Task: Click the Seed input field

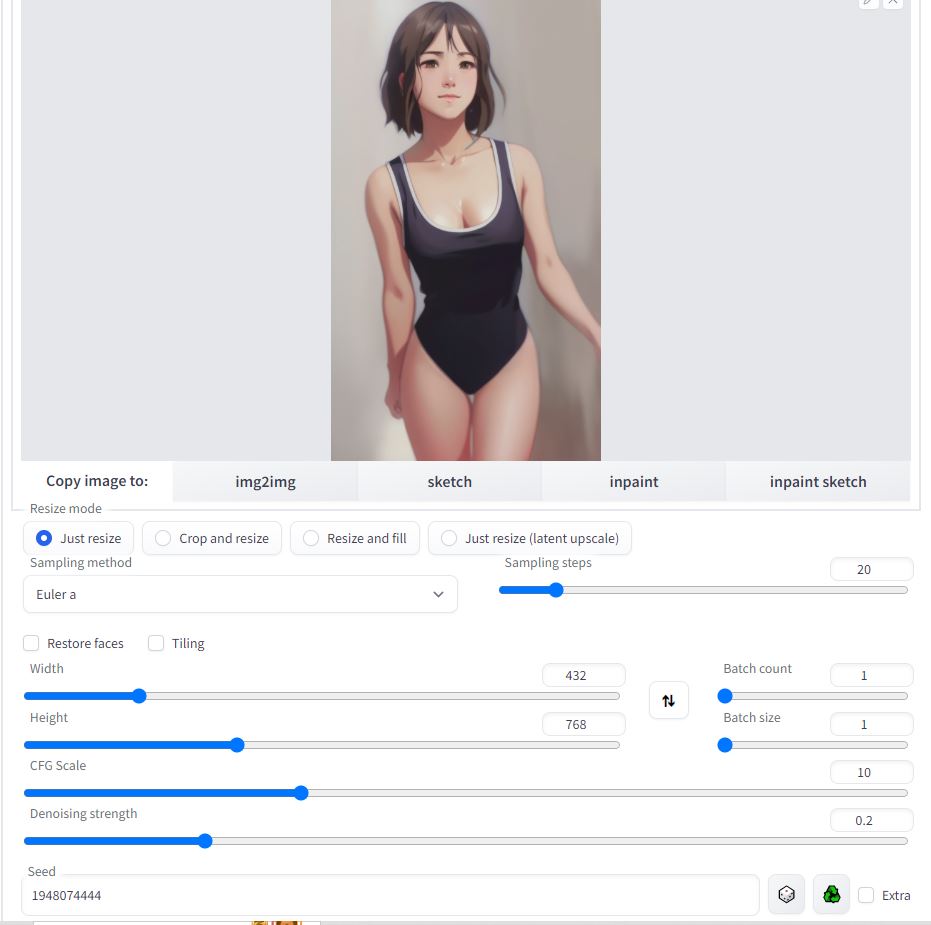Action: pyautogui.click(x=390, y=895)
